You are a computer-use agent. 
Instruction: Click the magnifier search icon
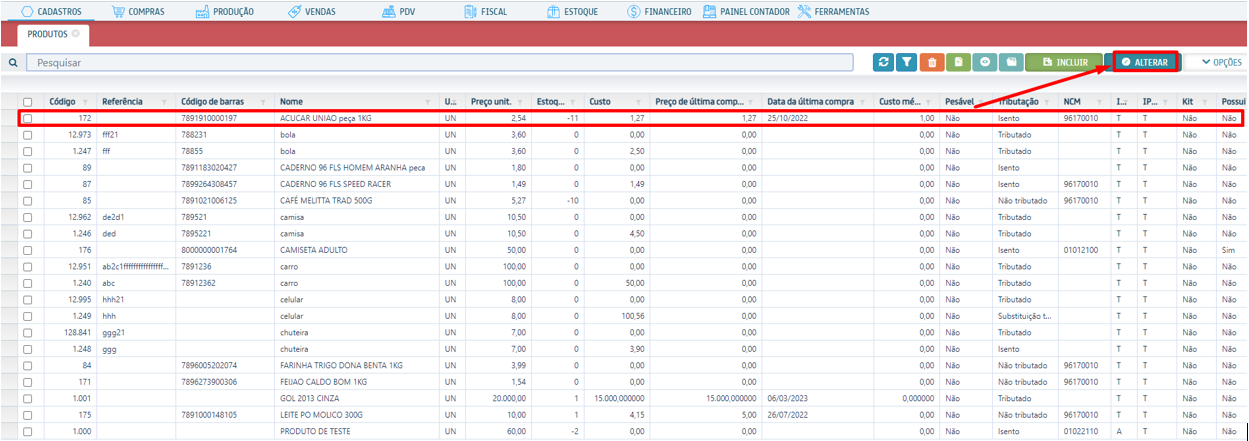coord(13,62)
